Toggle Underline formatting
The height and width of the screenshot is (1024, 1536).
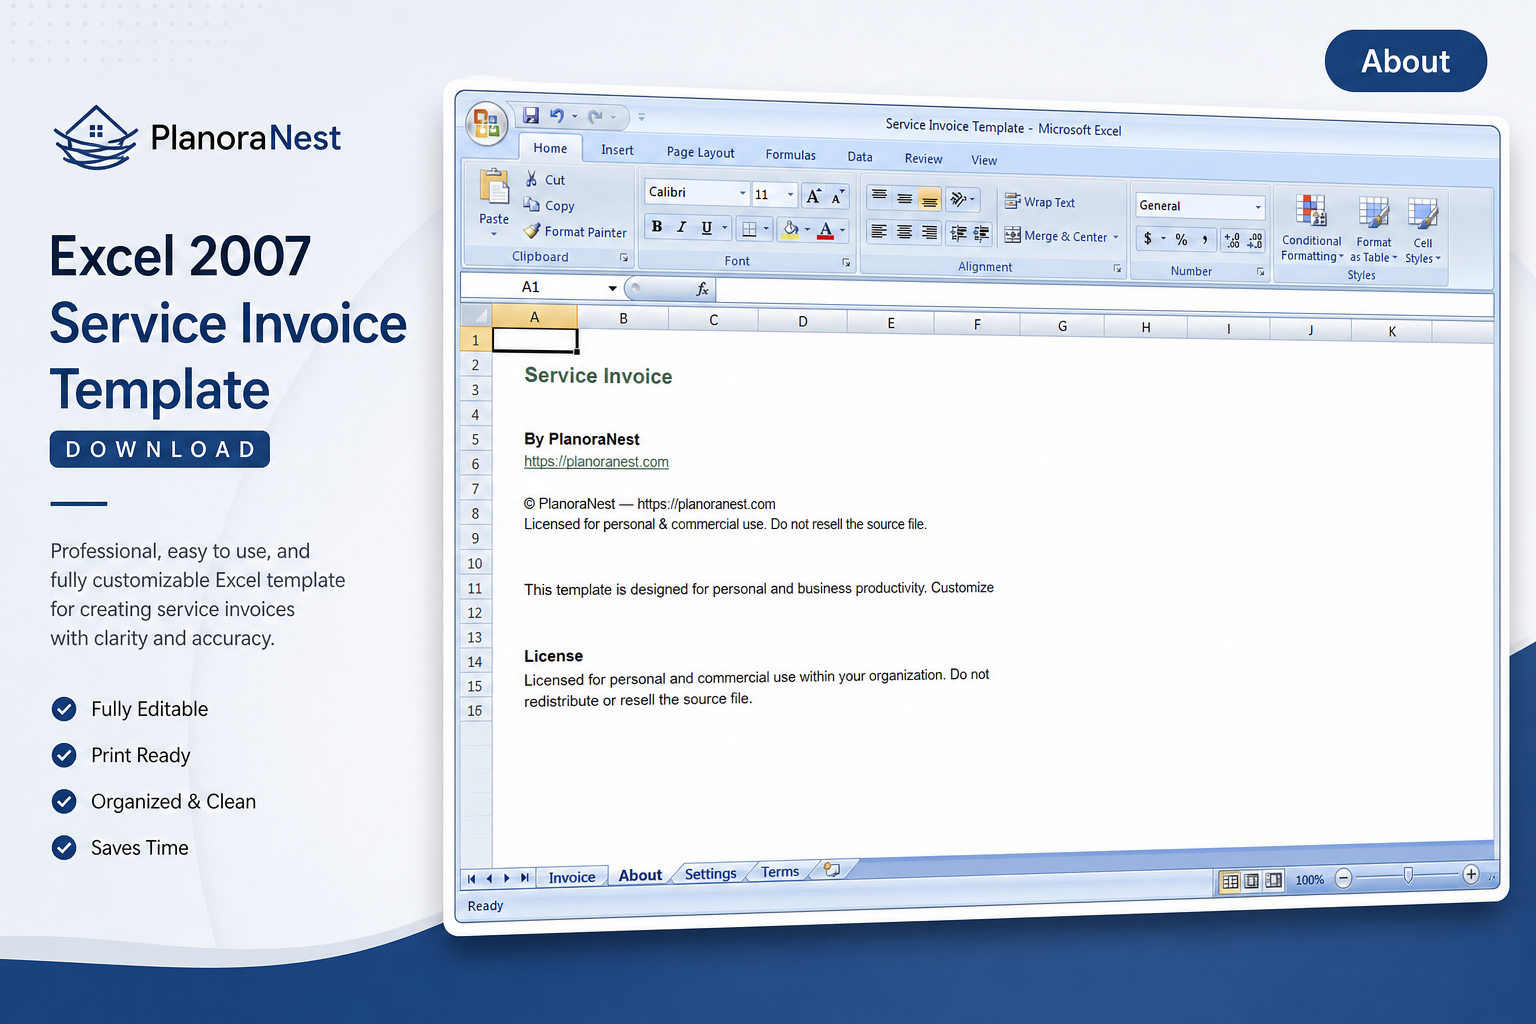click(x=706, y=228)
